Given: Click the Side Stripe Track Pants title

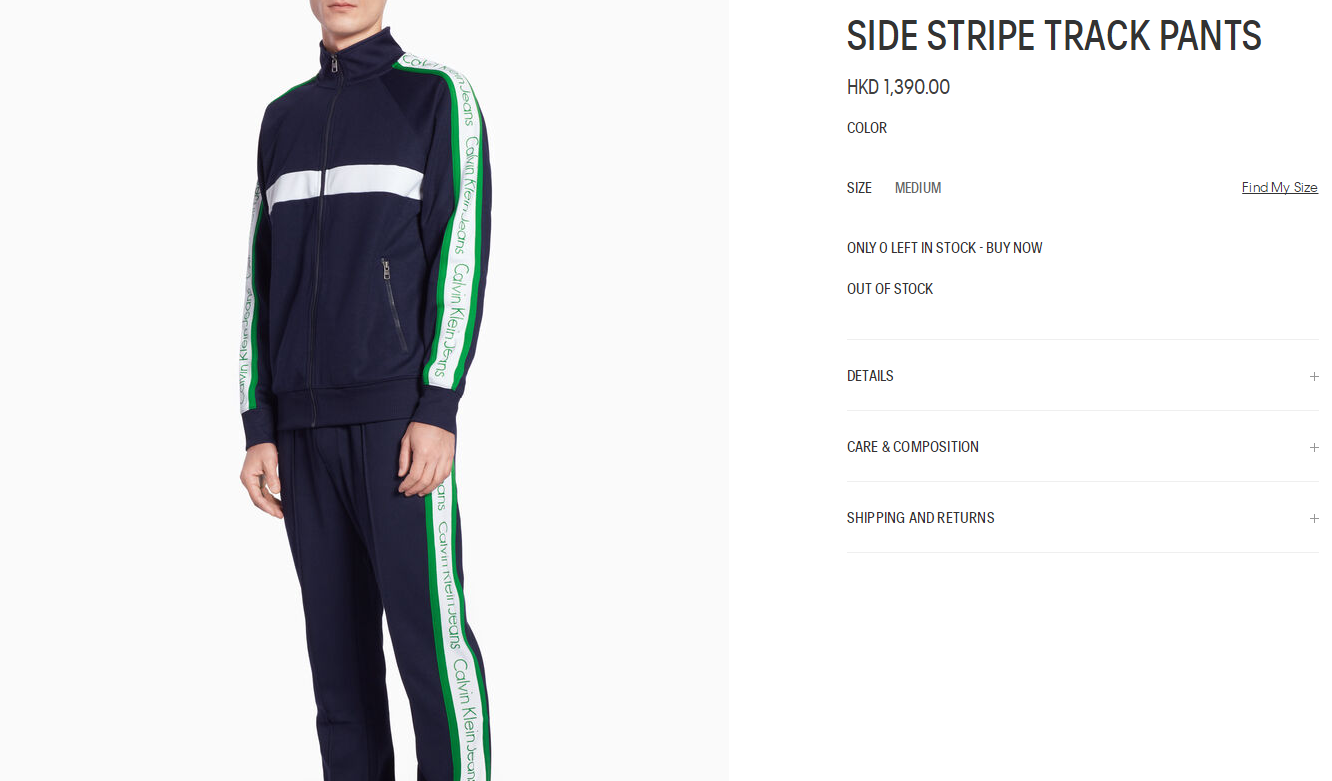Looking at the screenshot, I should [x=1054, y=36].
